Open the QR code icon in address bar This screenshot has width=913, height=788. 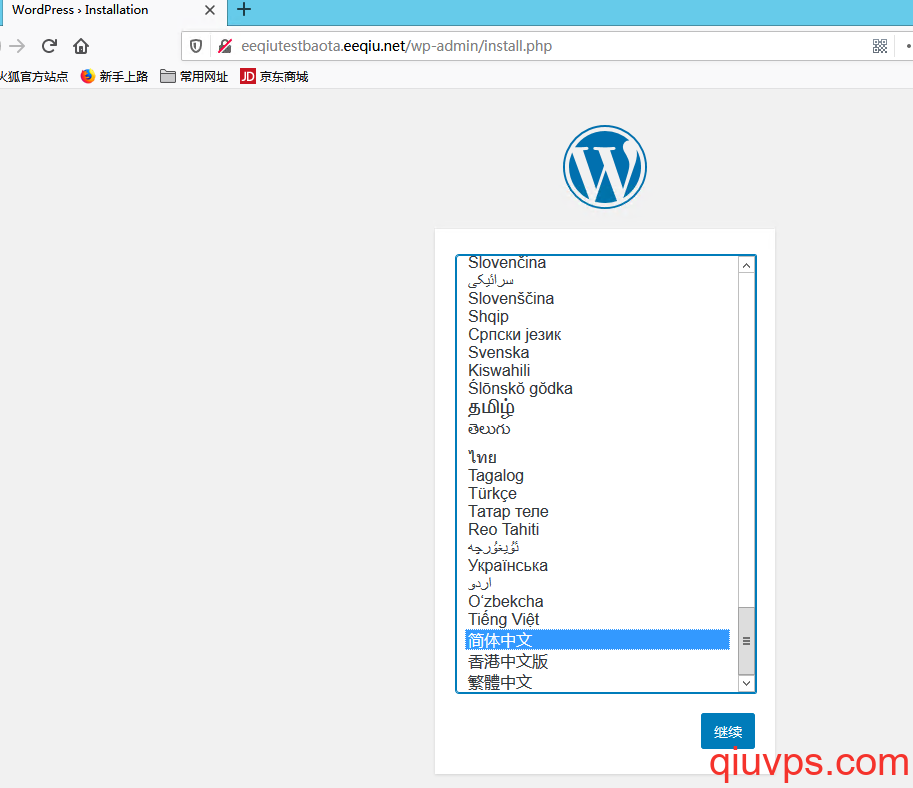[x=880, y=46]
